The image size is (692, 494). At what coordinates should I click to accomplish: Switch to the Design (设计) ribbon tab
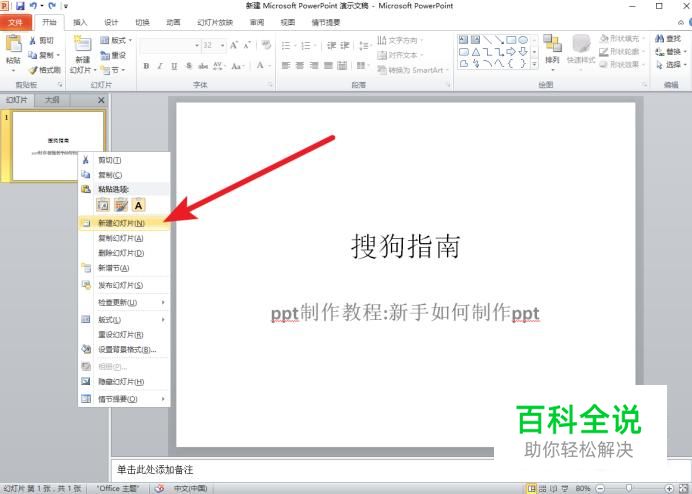click(111, 22)
